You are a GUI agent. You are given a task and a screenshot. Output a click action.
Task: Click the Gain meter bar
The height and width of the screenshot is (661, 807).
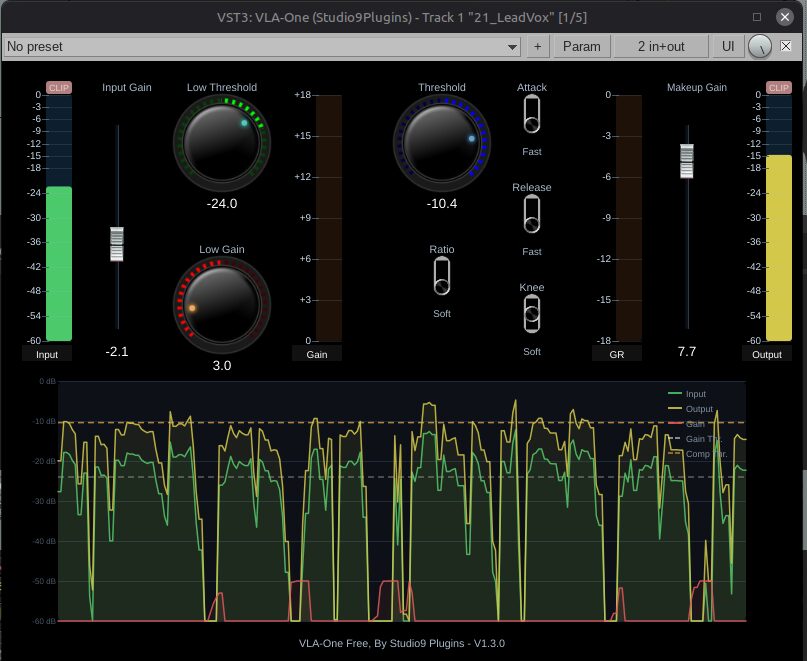329,218
